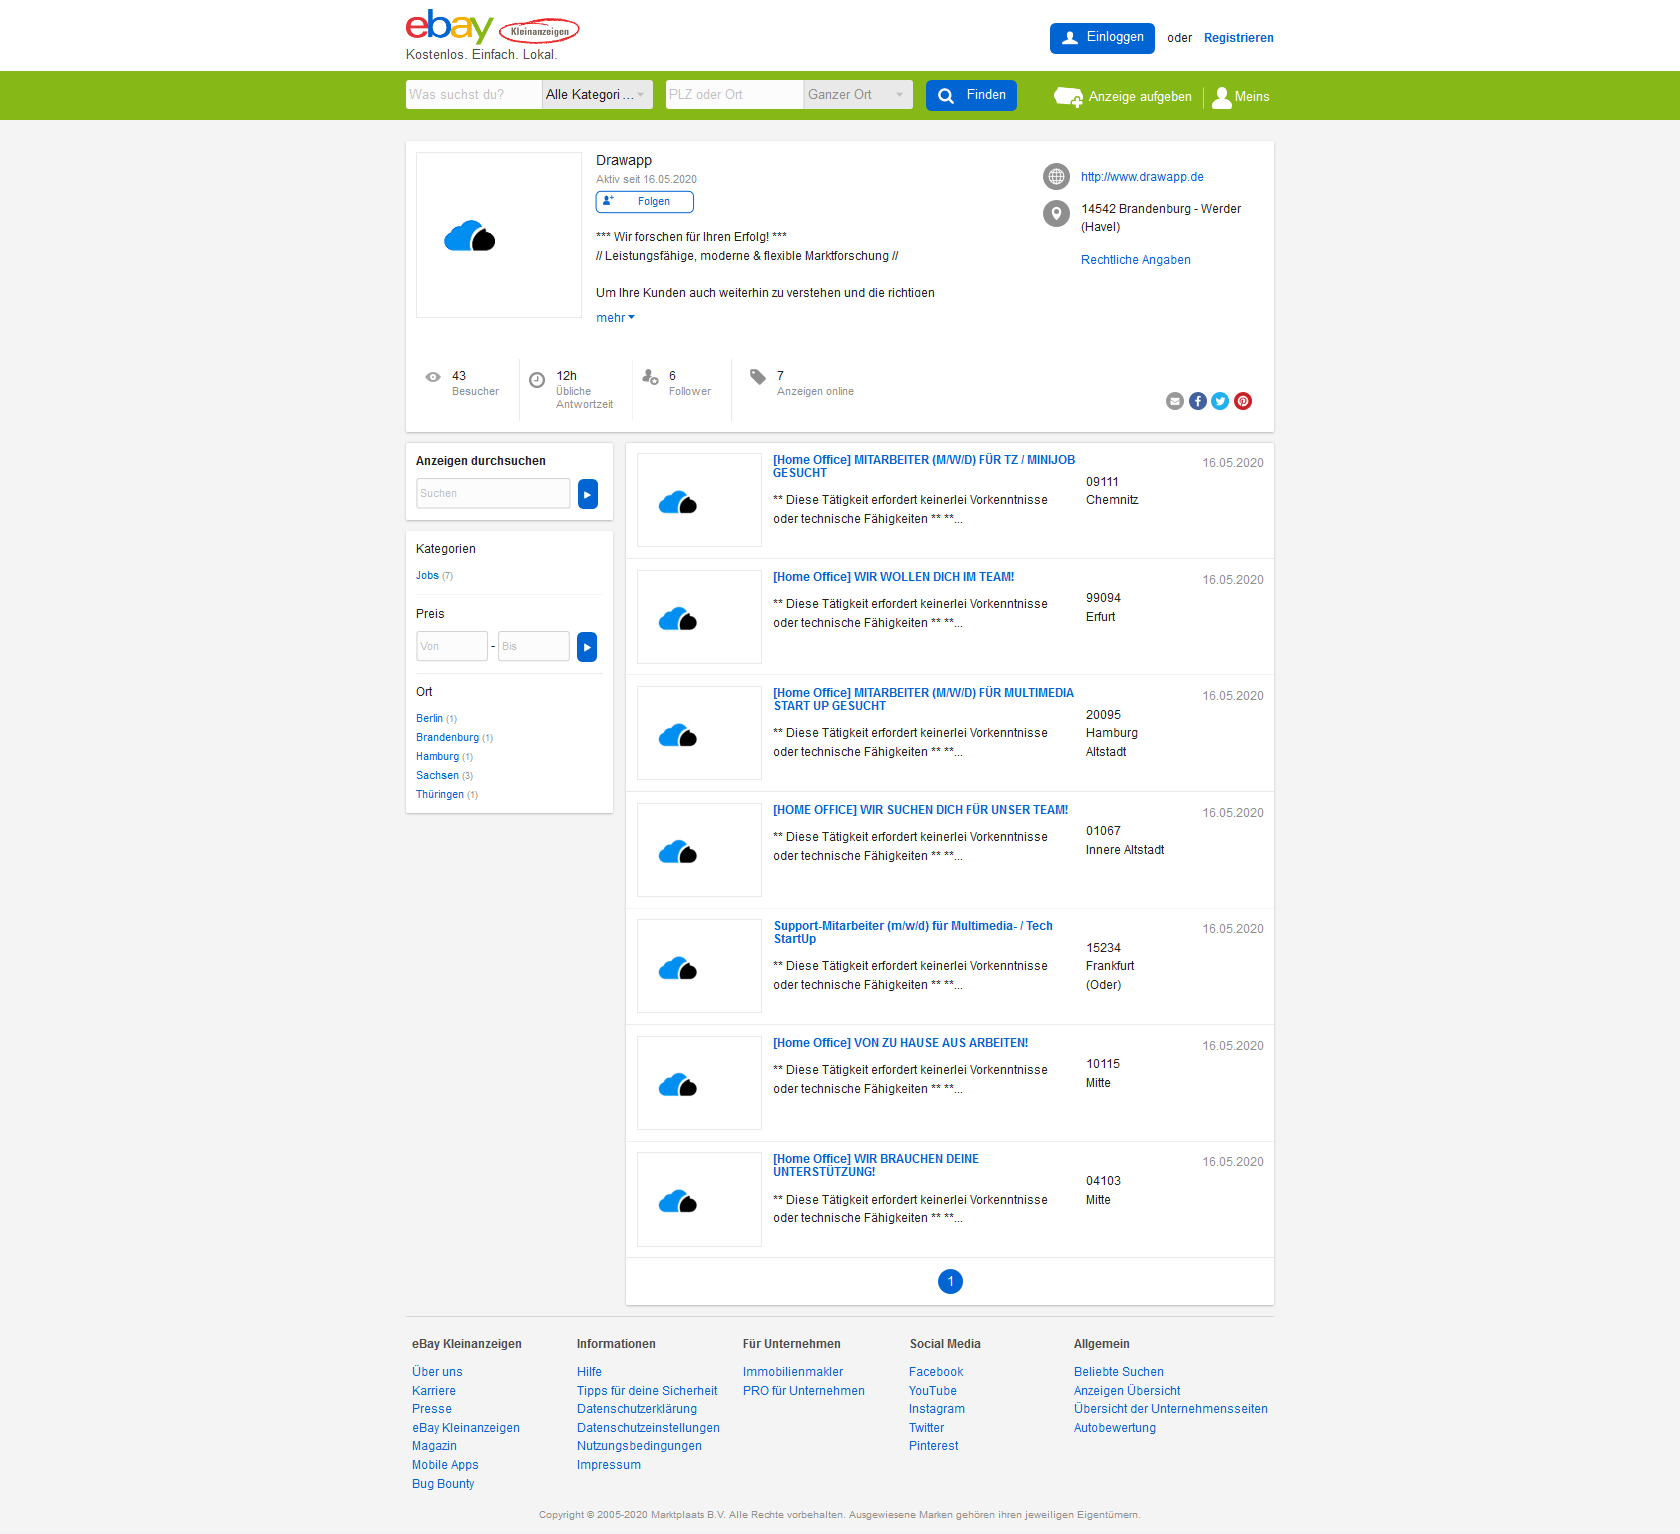Click the Anzeige aufgeben icon

pos(1068,97)
